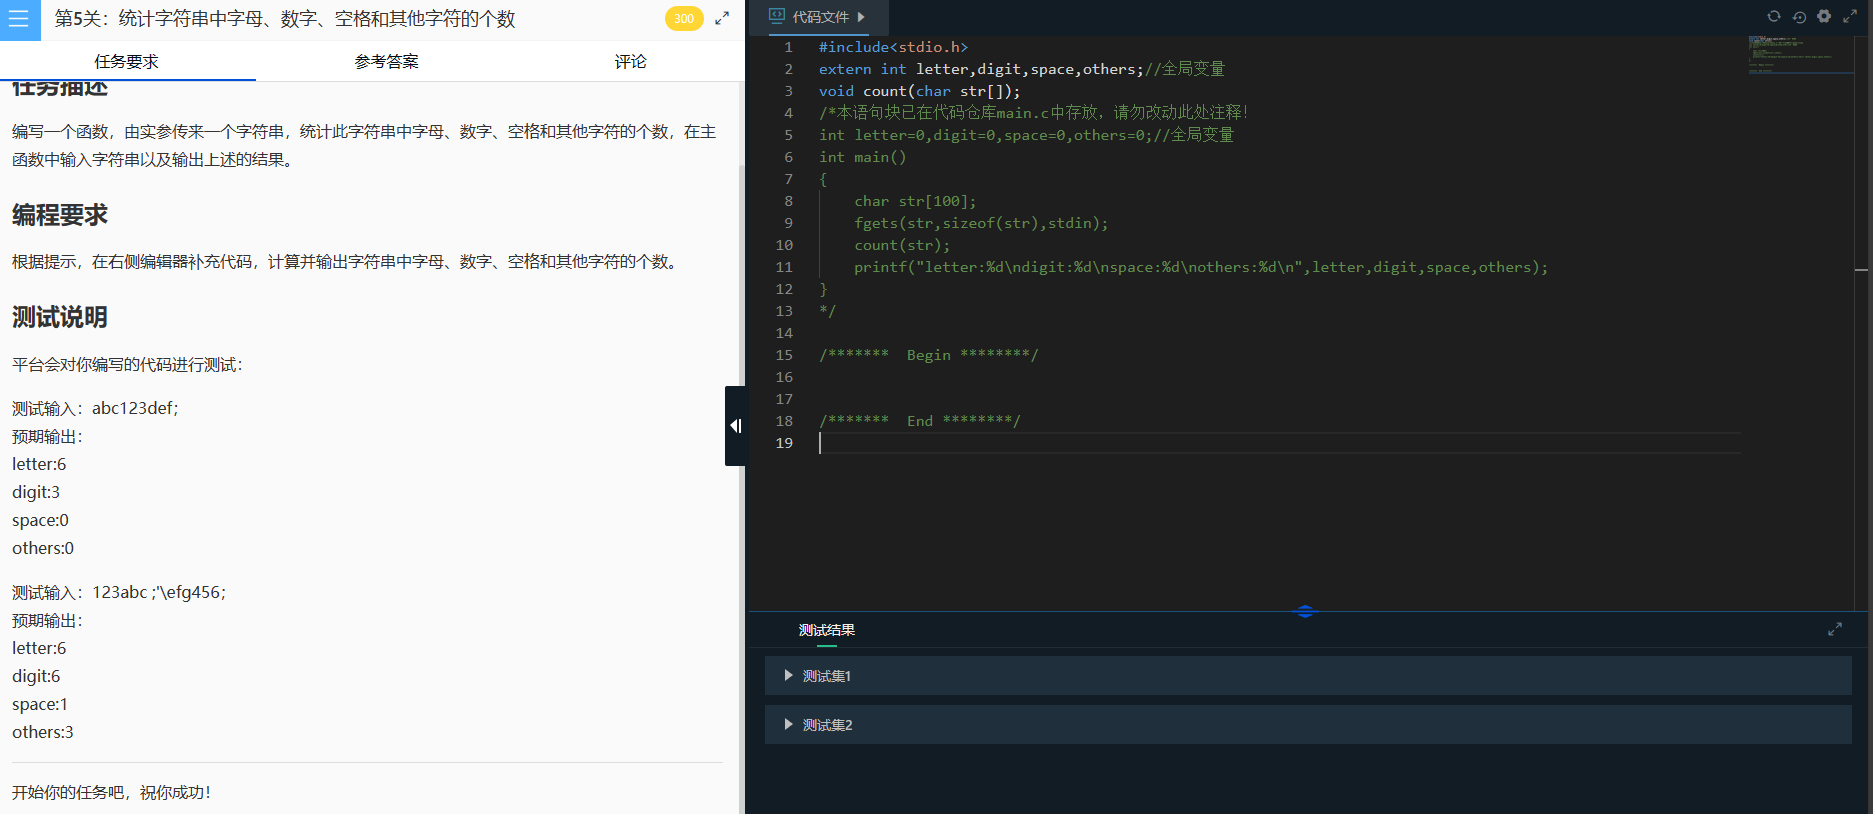The image size is (1873, 814).
Task: Click the blue panel resize handle above test results
Action: 1304,611
